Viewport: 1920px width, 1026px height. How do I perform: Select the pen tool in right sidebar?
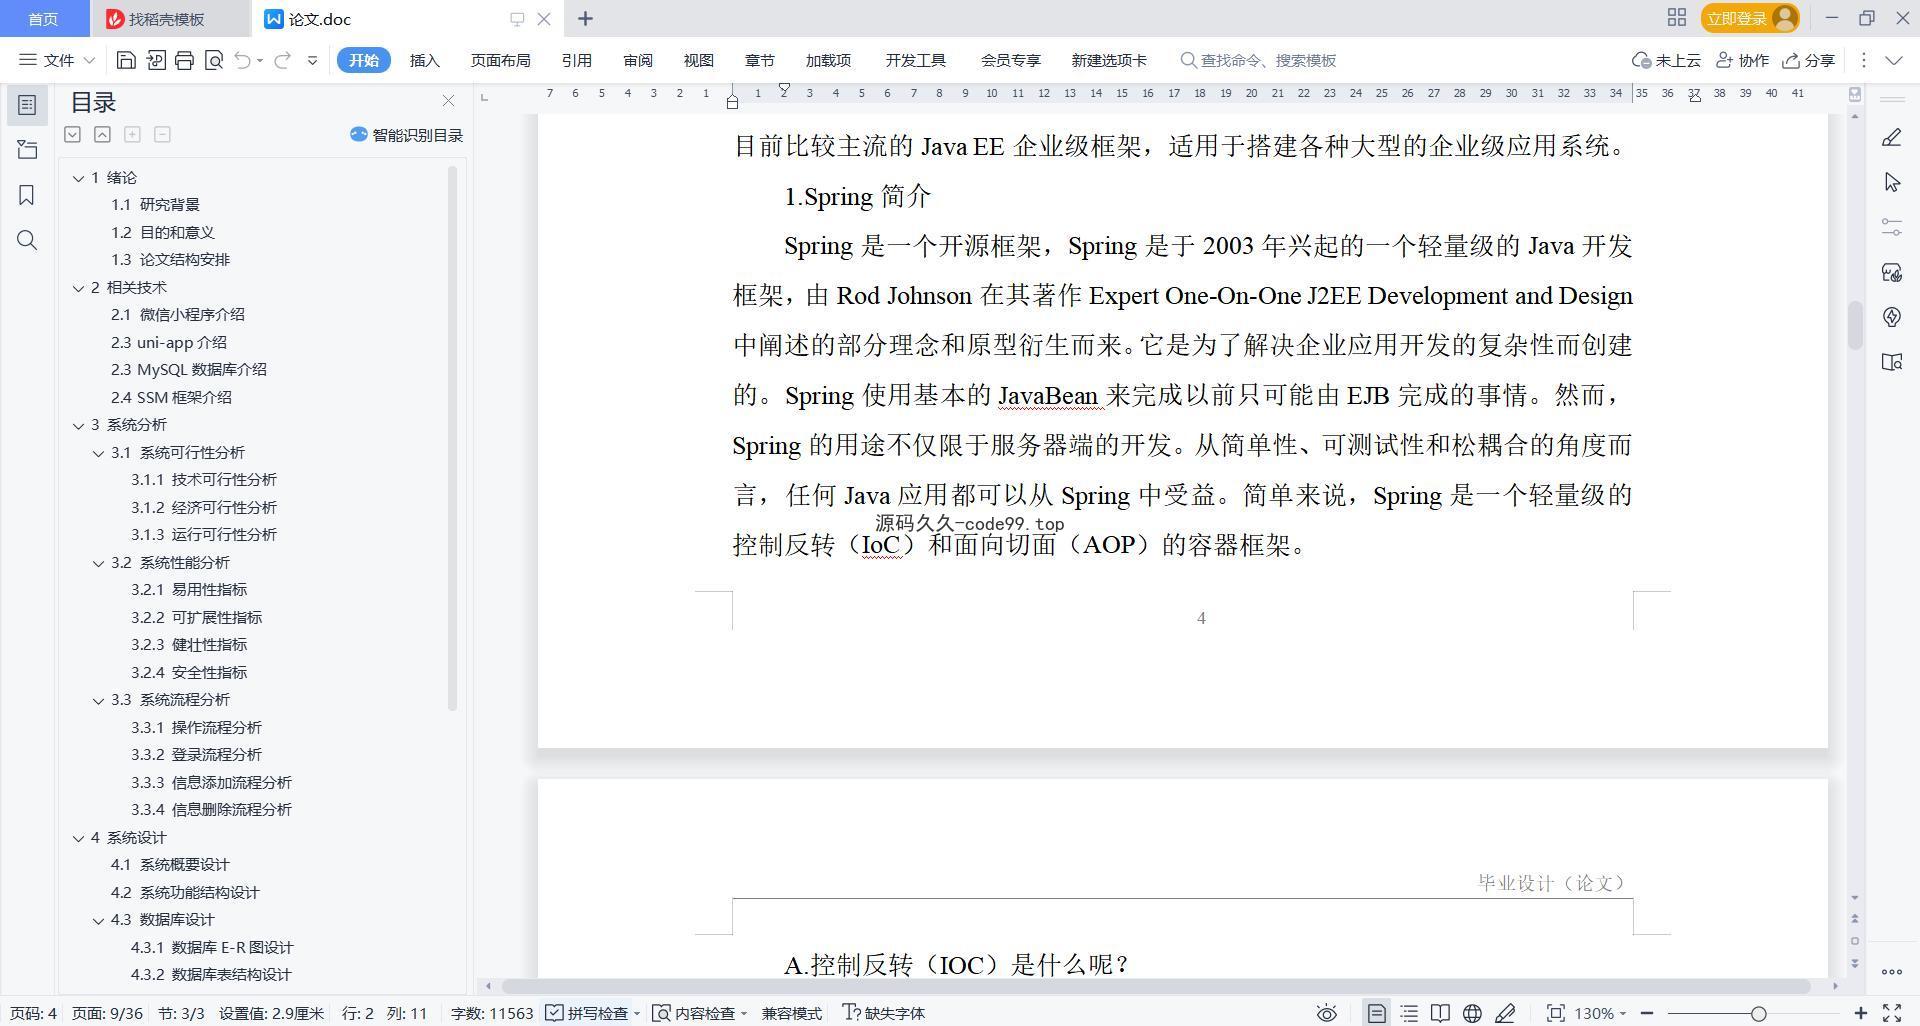pos(1891,138)
